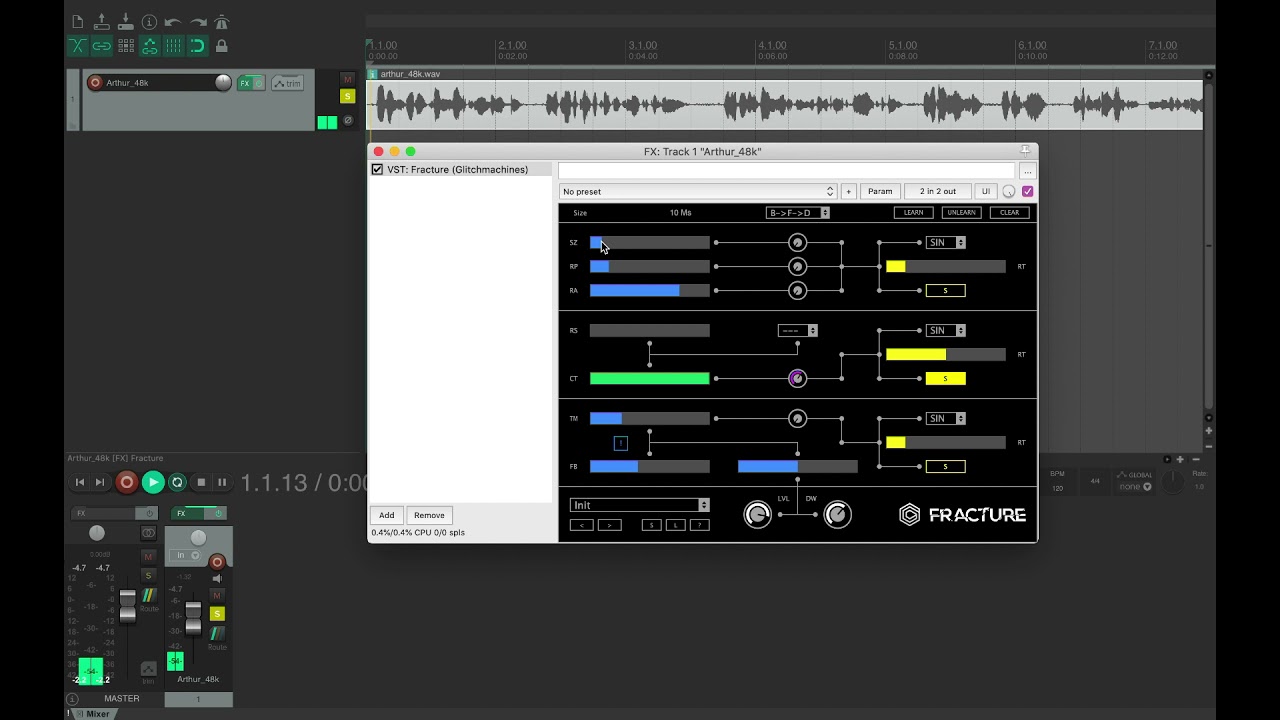Viewport: 1280px width, 720px height.
Task: Click the Add button in FX window
Action: point(387,515)
